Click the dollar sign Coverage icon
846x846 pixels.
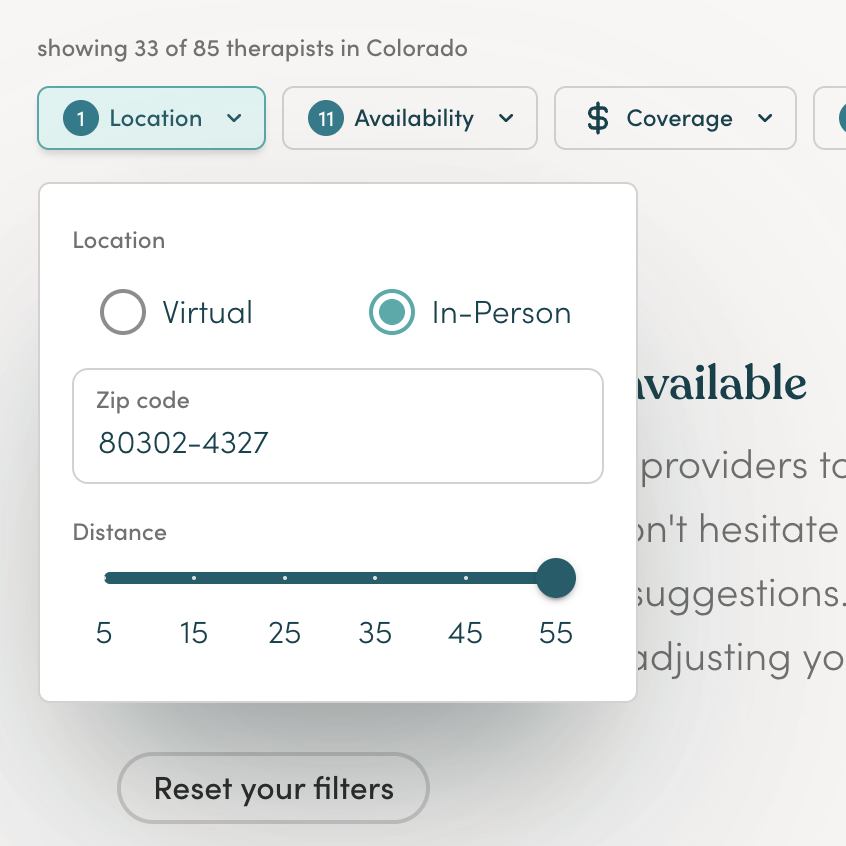tap(598, 118)
